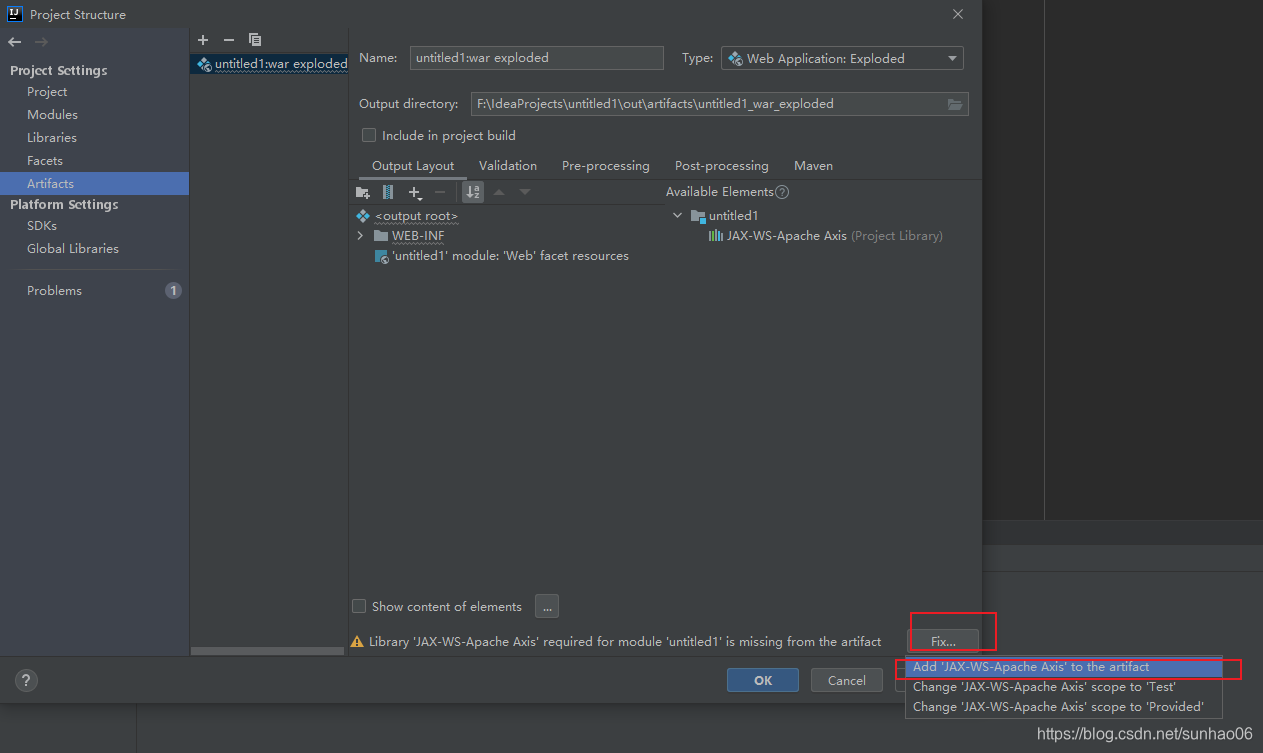Click the ellipsis button beside Show content
The image size is (1263, 753).
[547, 606]
